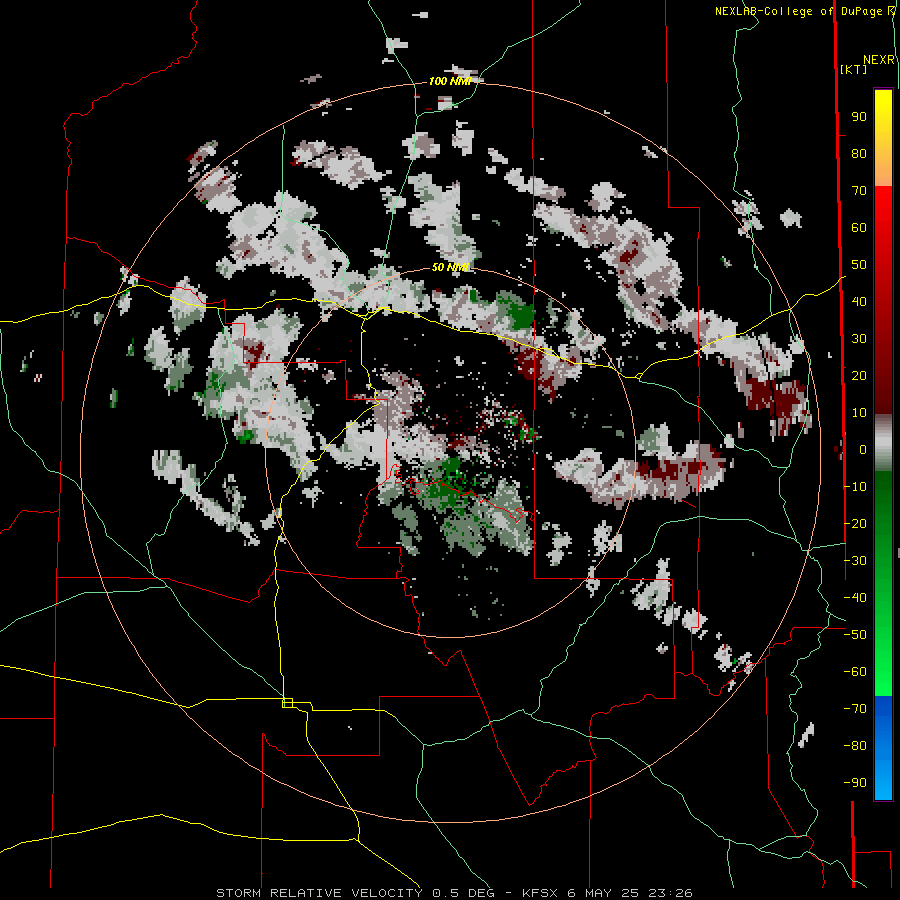
Task: Click the "-30" value on velocity scale
Action: tap(855, 561)
